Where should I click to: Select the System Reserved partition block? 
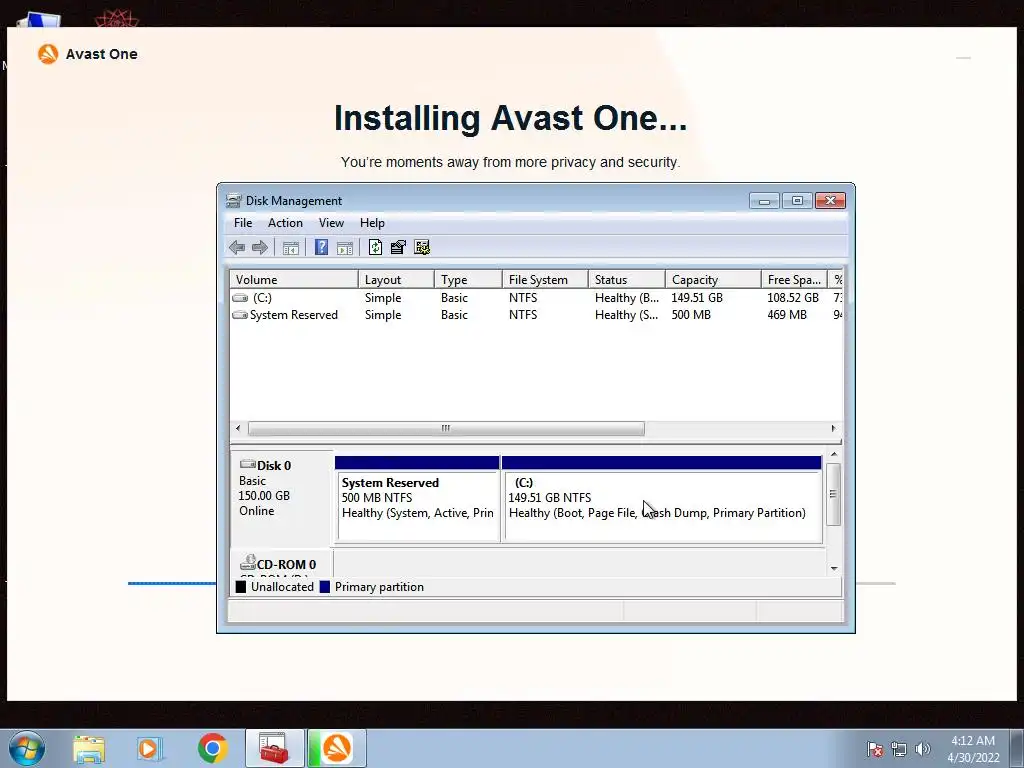pos(417,500)
